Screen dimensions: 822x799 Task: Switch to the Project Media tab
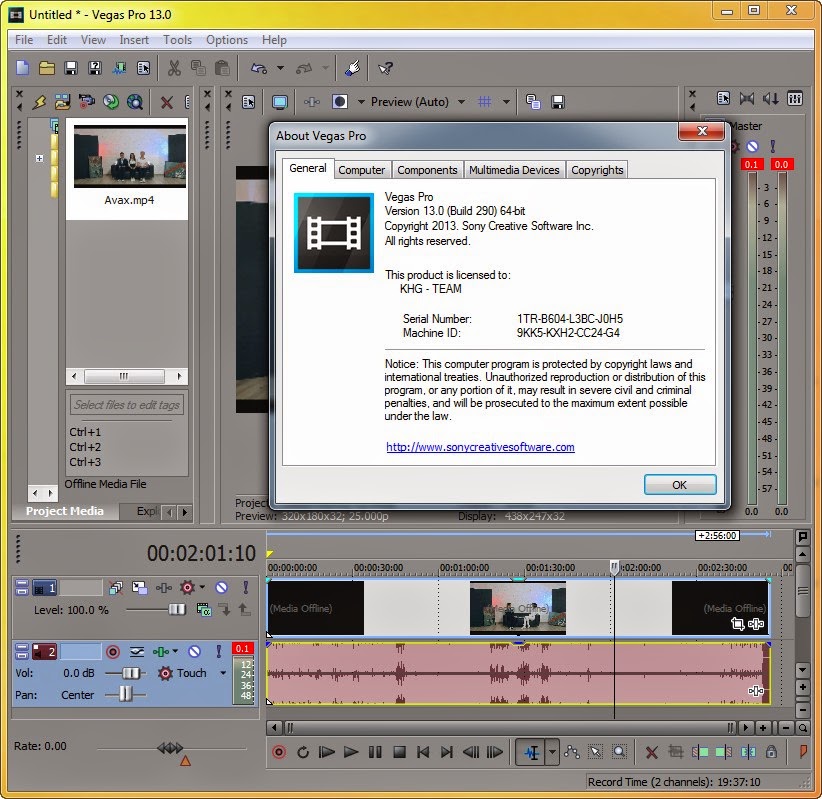(64, 511)
